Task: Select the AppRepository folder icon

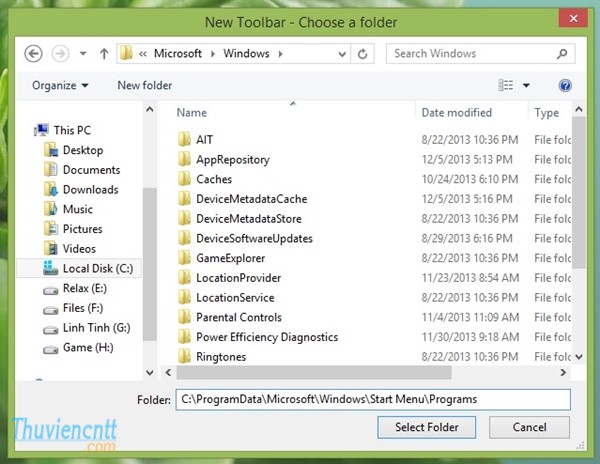Action: pyautogui.click(x=184, y=159)
